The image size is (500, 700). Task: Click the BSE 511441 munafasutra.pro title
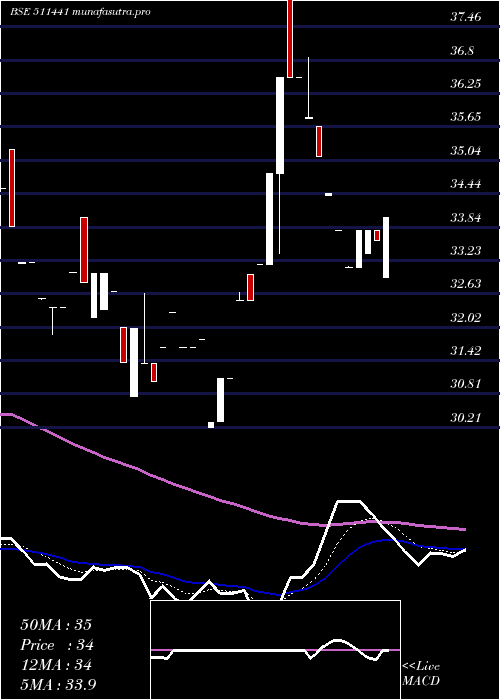coord(80,12)
